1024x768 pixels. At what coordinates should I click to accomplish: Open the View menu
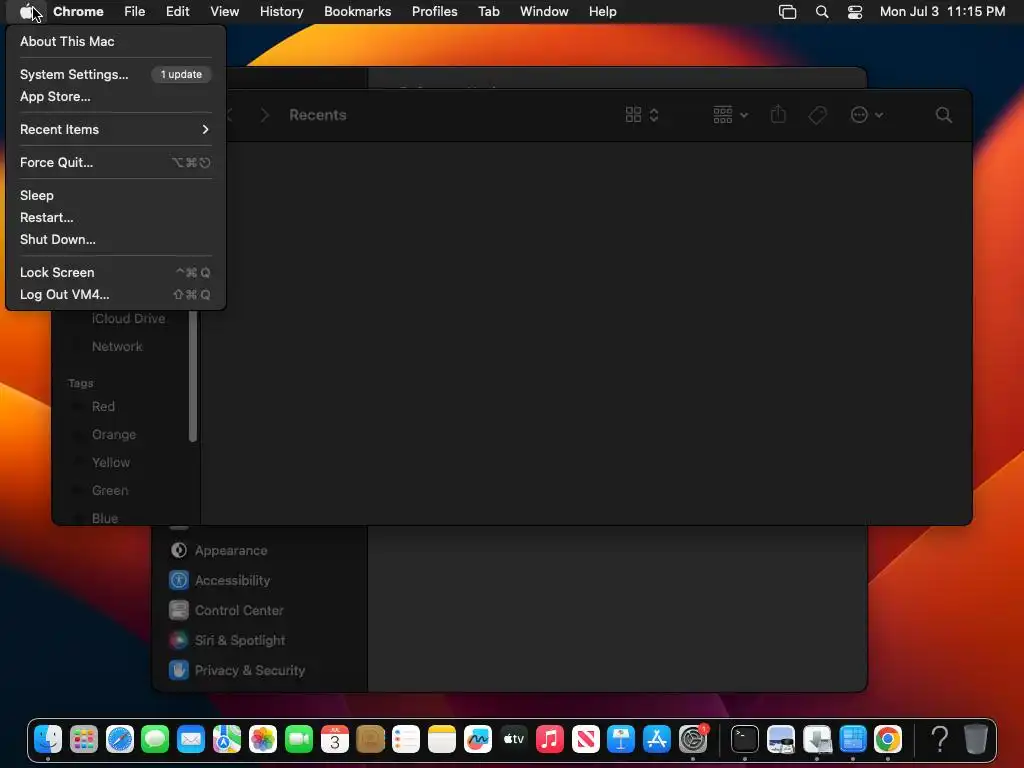coord(224,11)
